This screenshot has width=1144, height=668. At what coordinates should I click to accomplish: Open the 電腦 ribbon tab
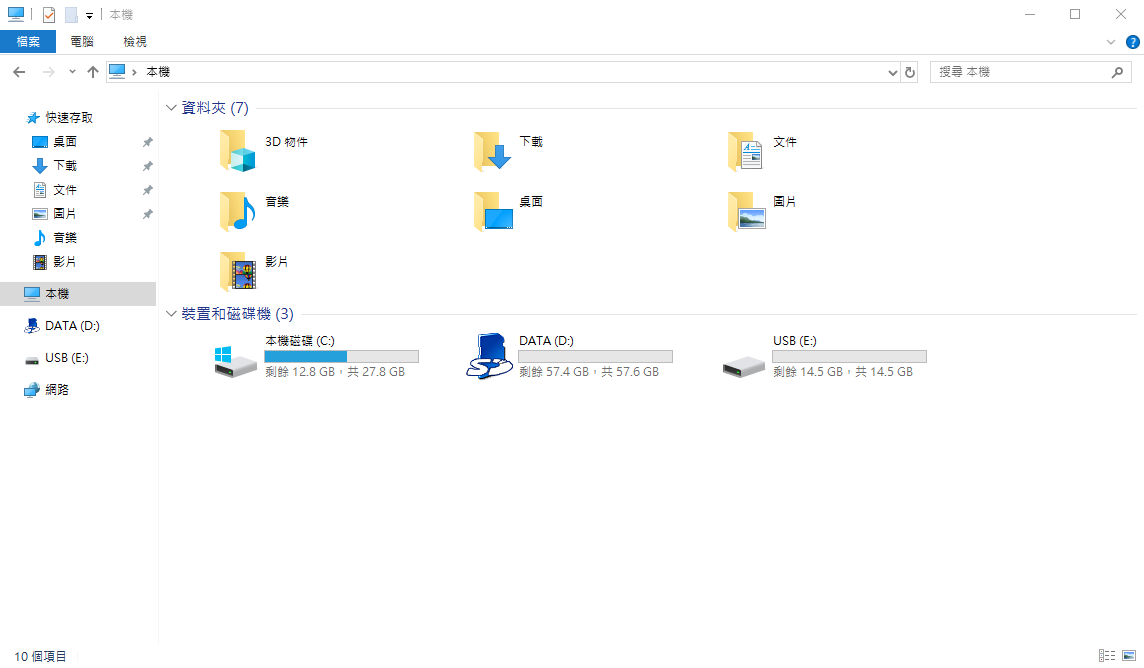pyautogui.click(x=82, y=42)
